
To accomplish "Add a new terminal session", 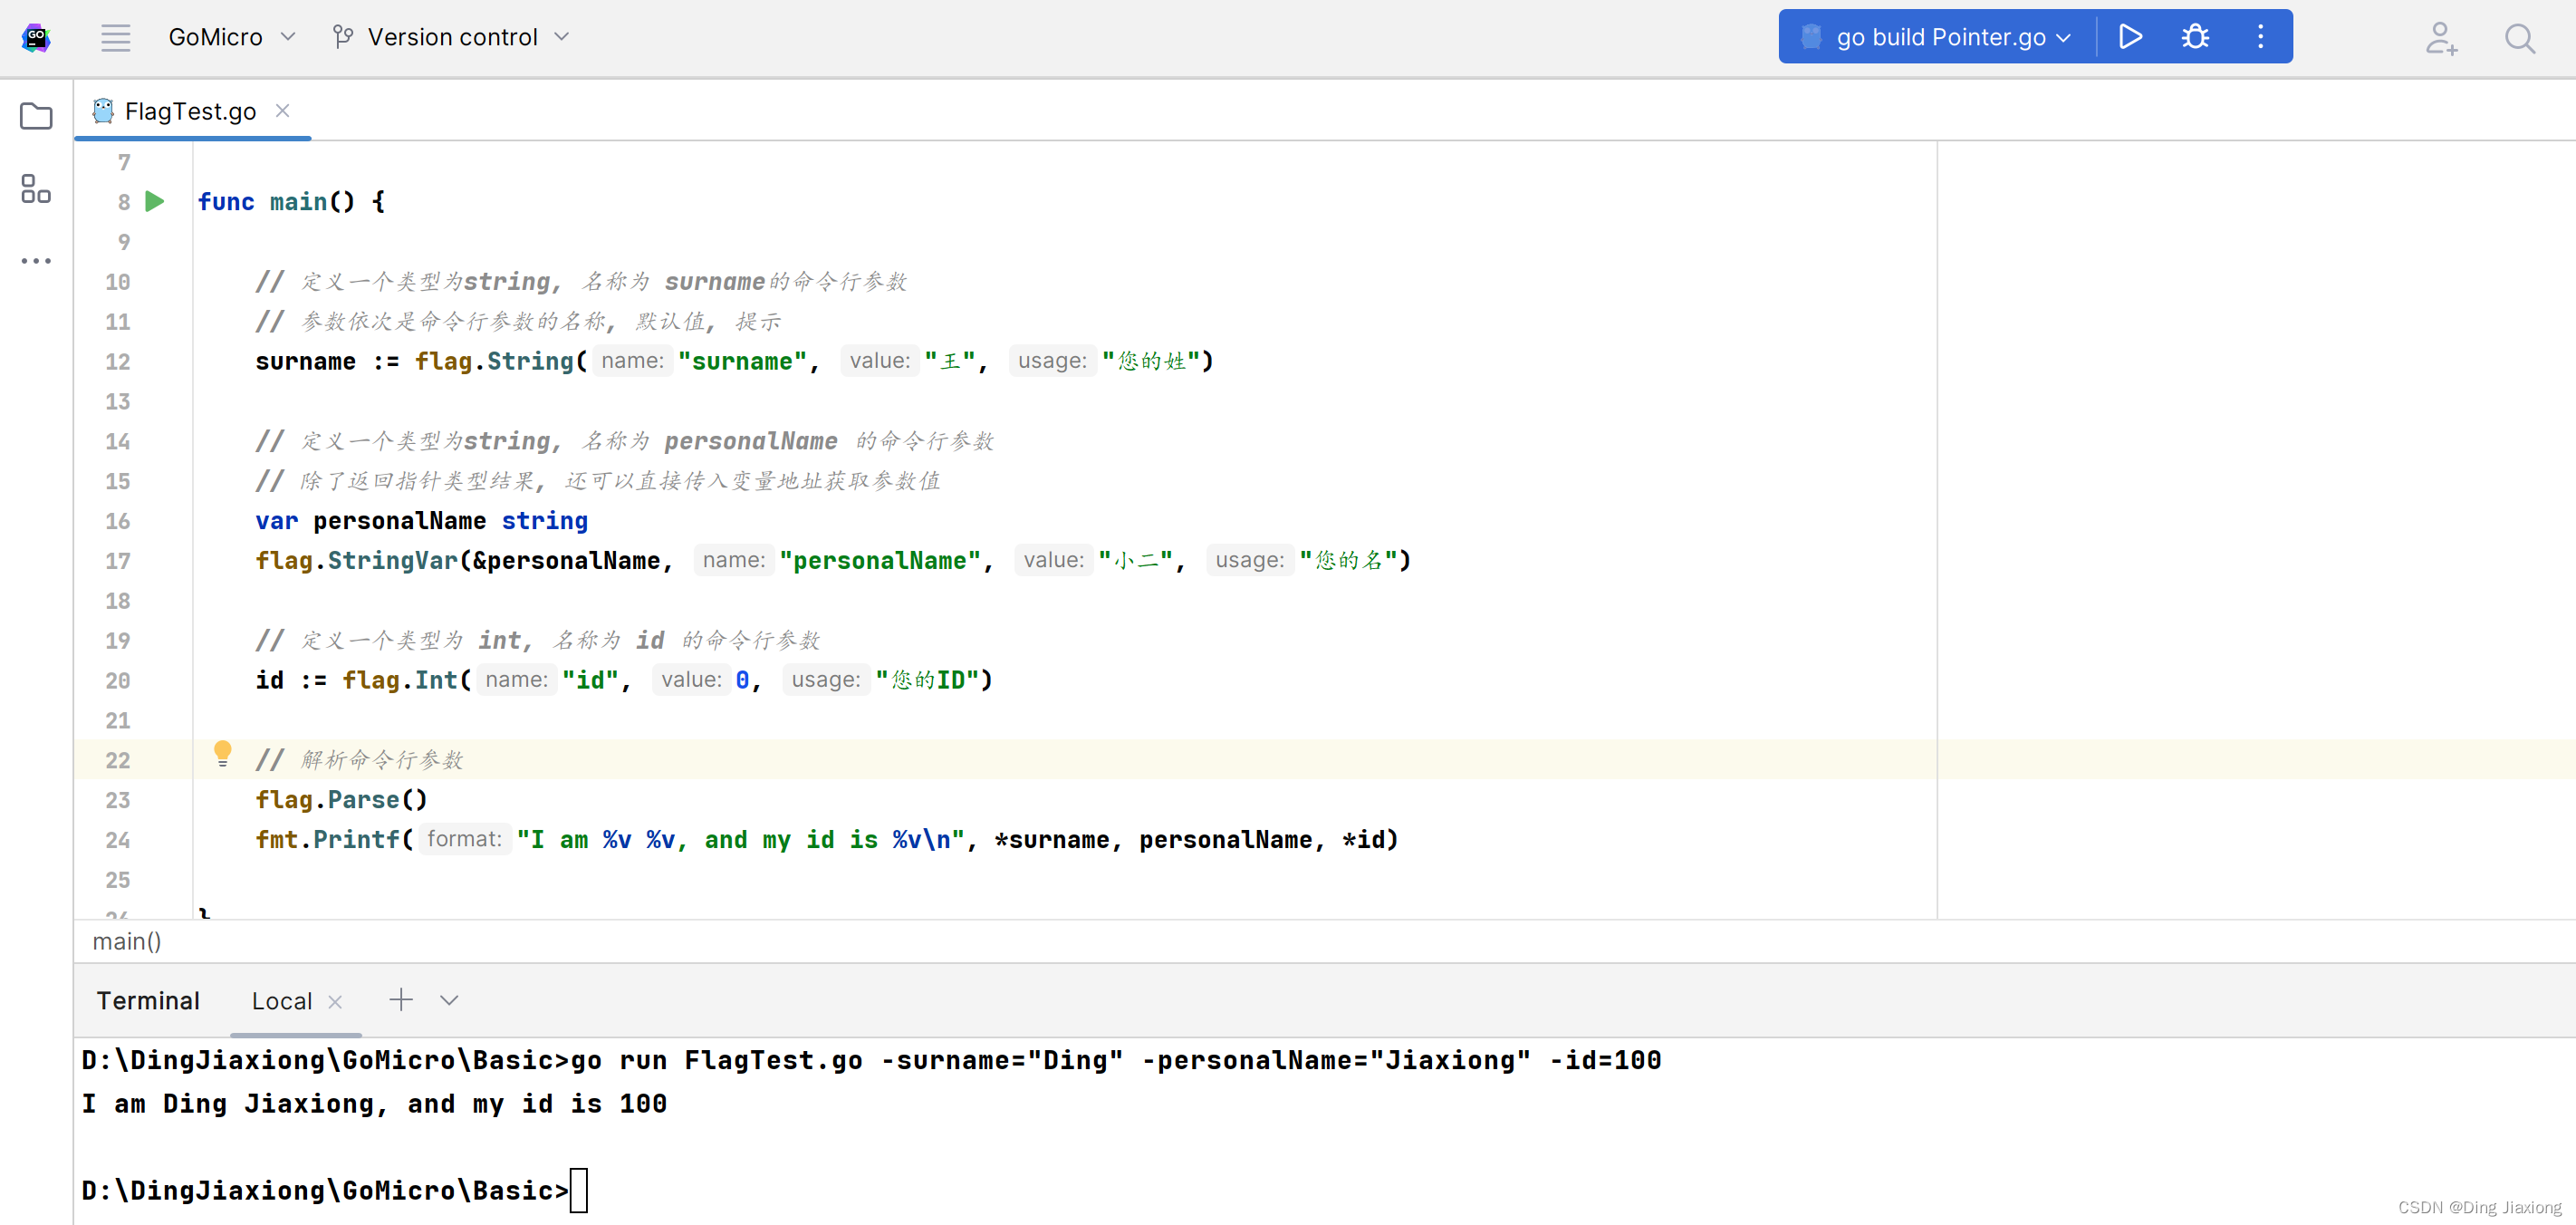I will [x=401, y=1000].
